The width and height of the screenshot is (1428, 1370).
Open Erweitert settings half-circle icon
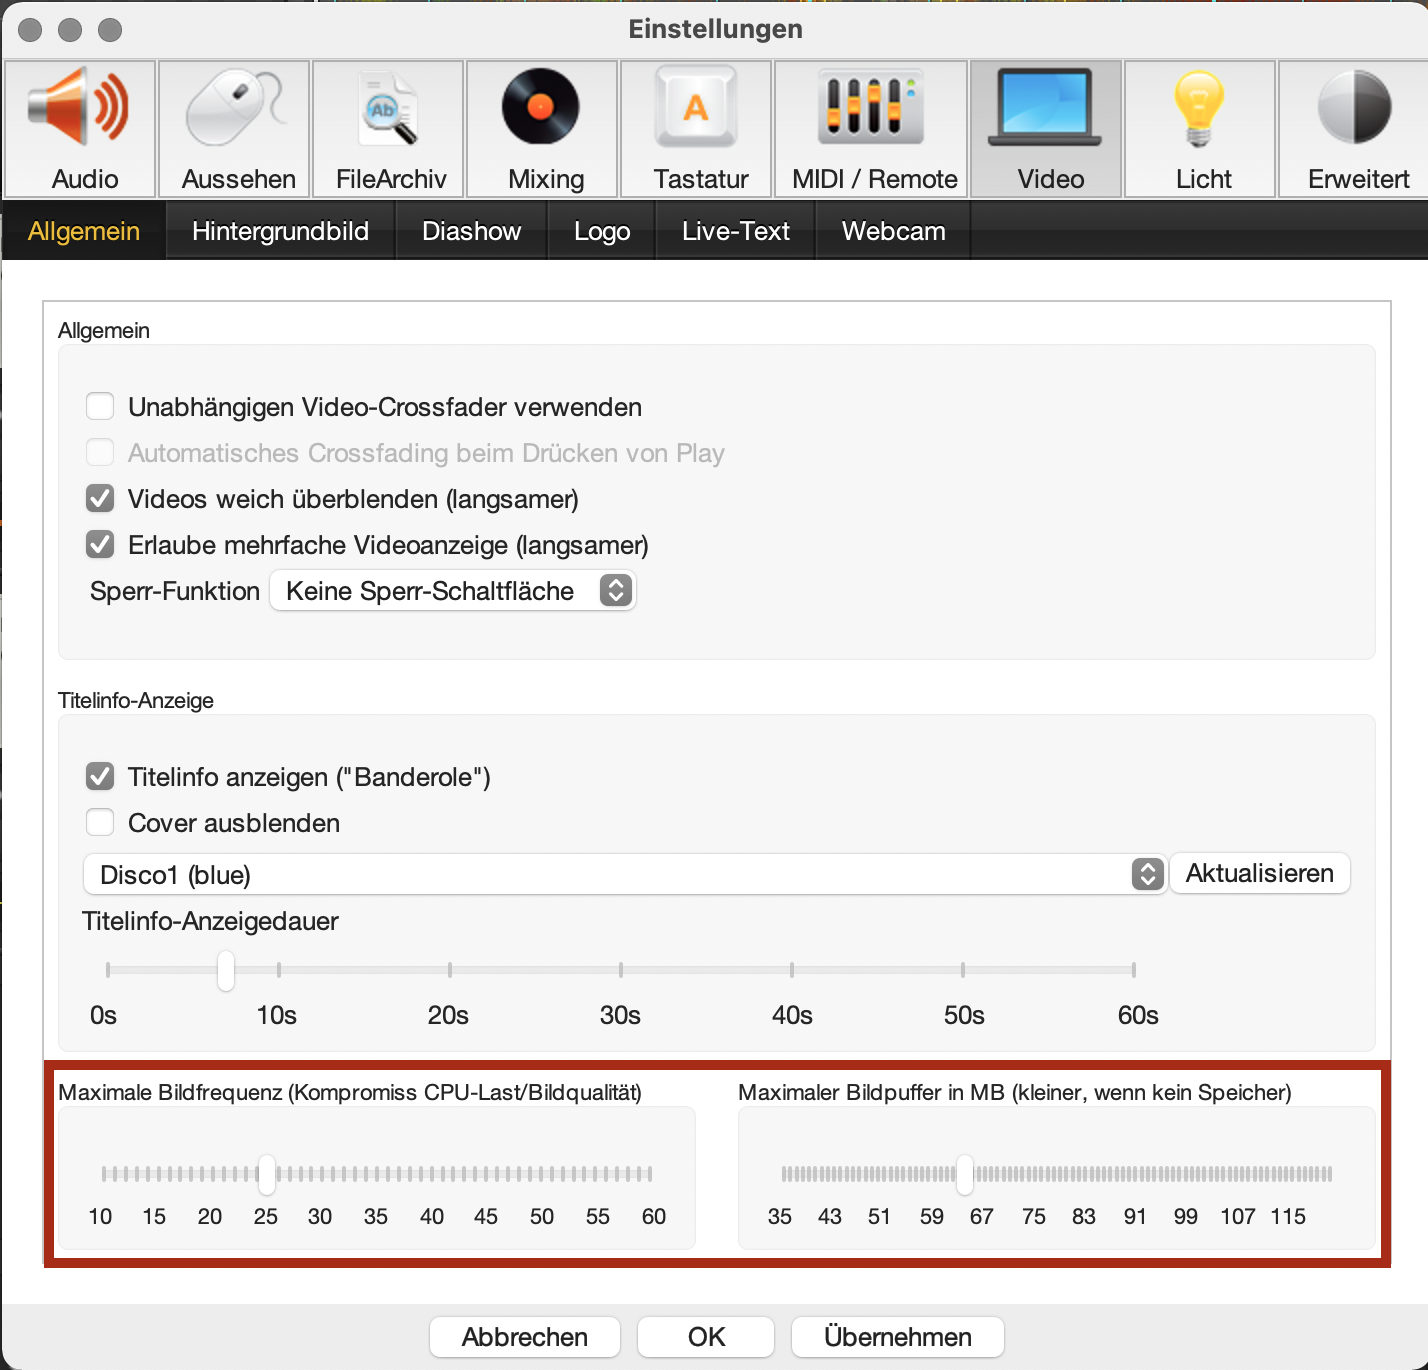pyautogui.click(x=1354, y=108)
